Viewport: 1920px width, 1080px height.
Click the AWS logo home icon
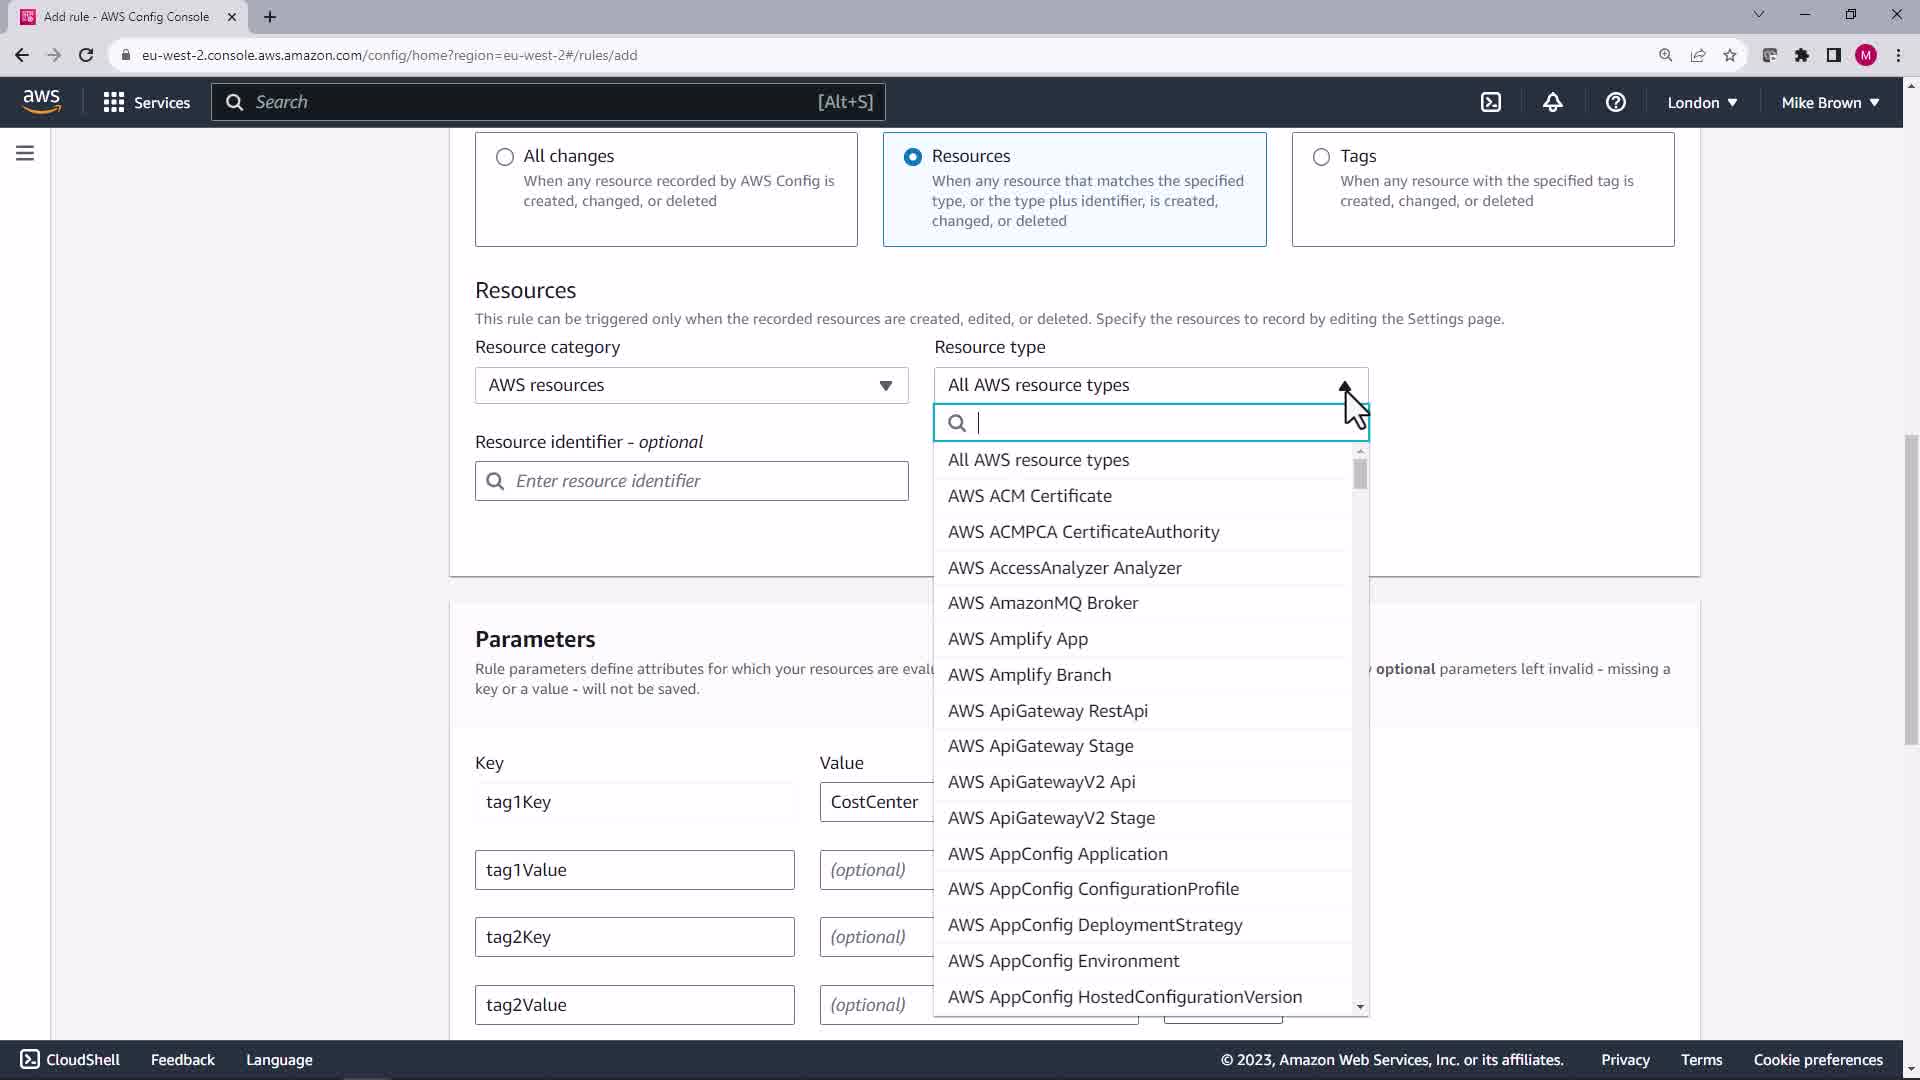pos(41,101)
